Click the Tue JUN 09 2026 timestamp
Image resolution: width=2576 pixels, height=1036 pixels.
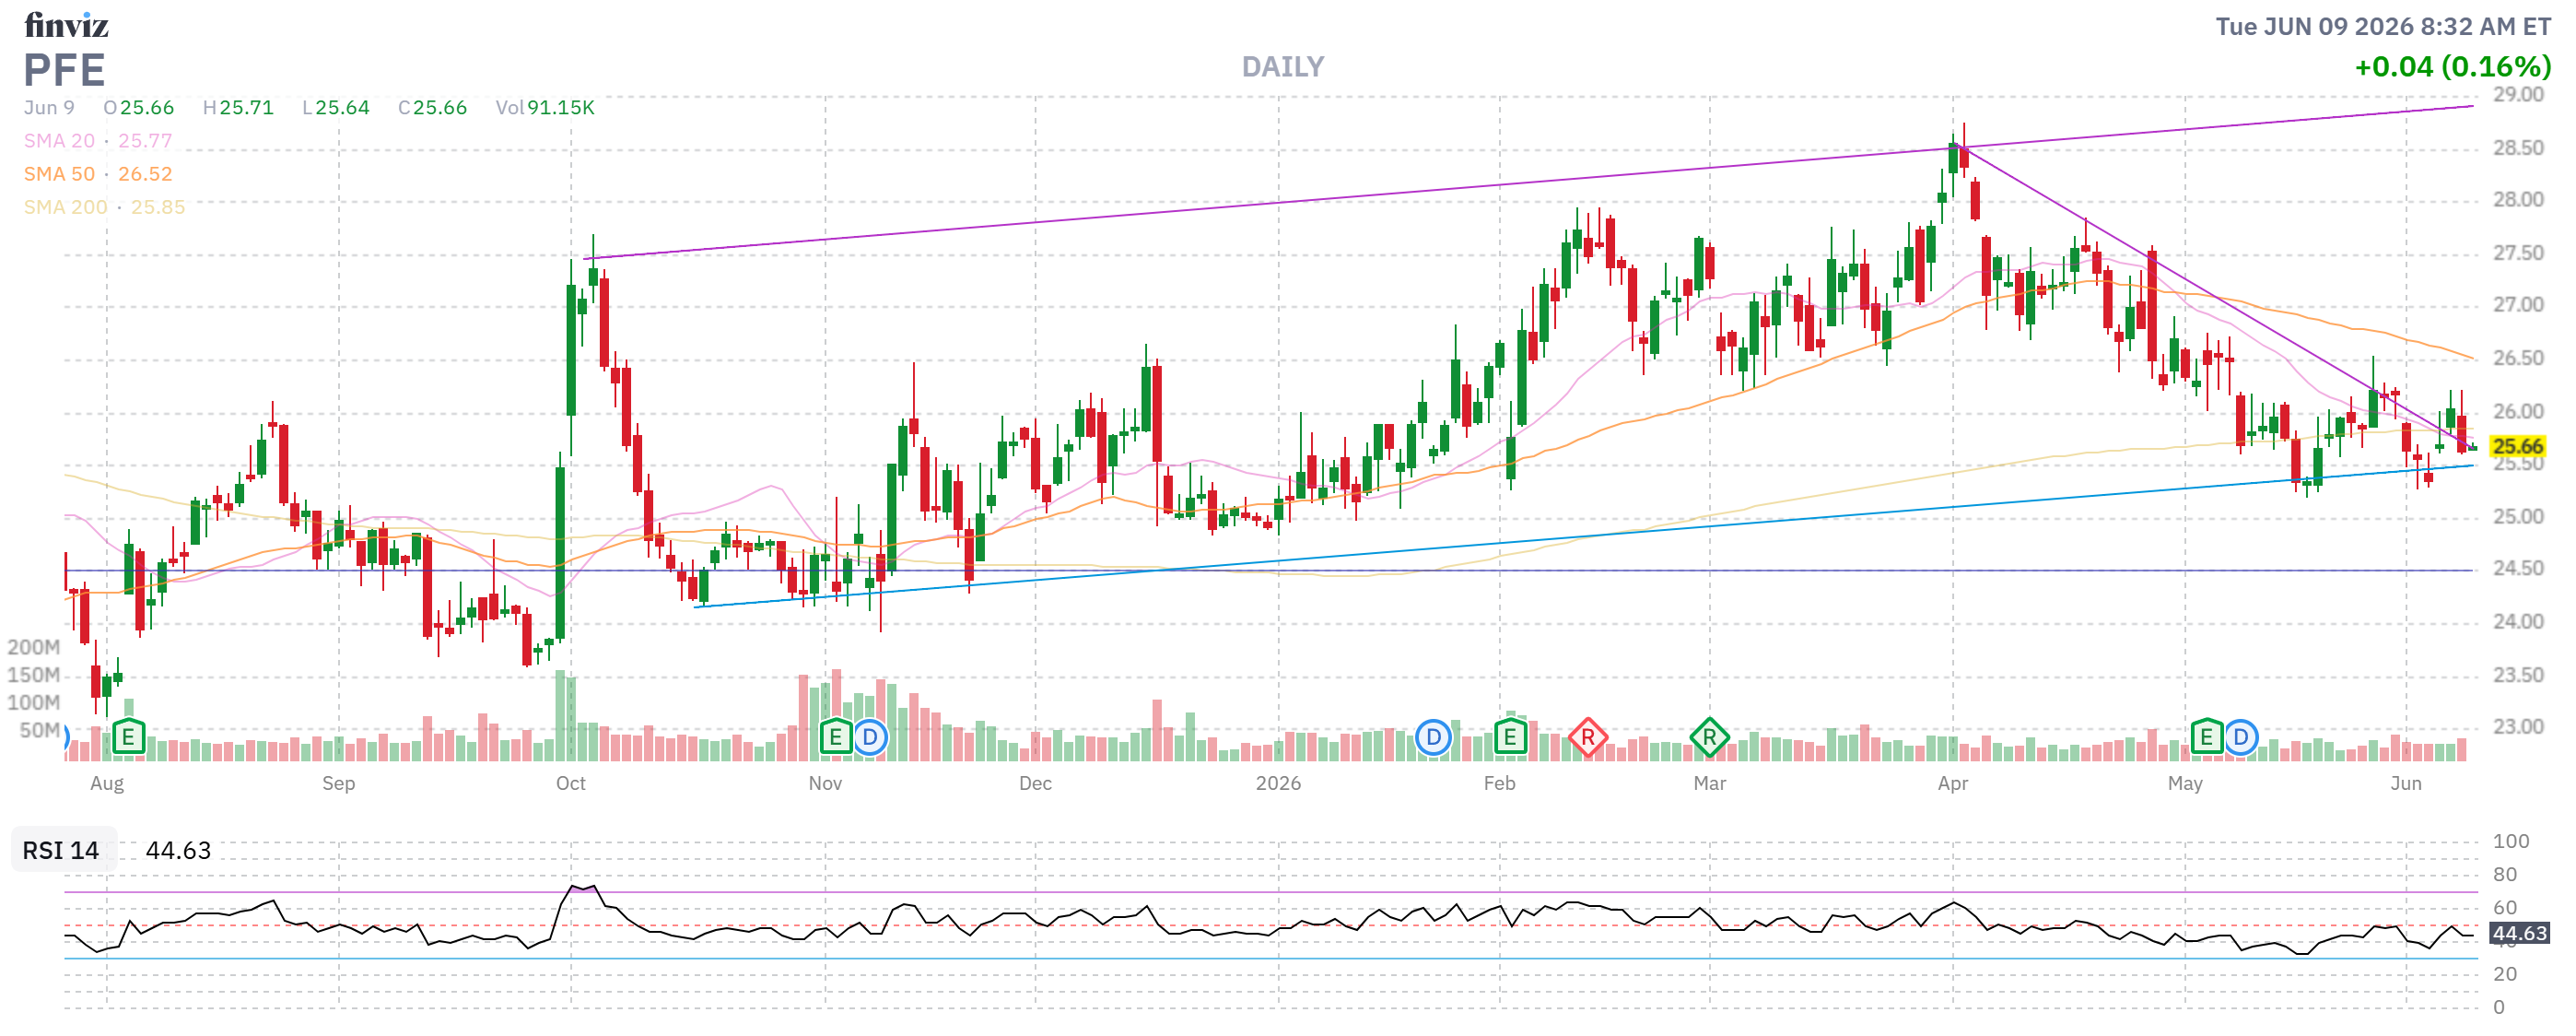[x=2383, y=26]
